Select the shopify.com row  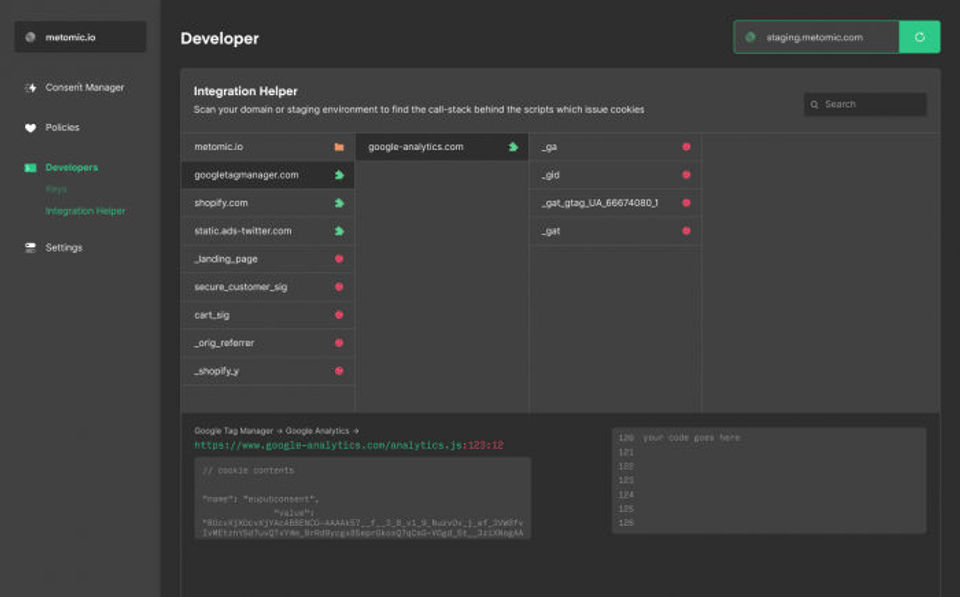[x=268, y=203]
